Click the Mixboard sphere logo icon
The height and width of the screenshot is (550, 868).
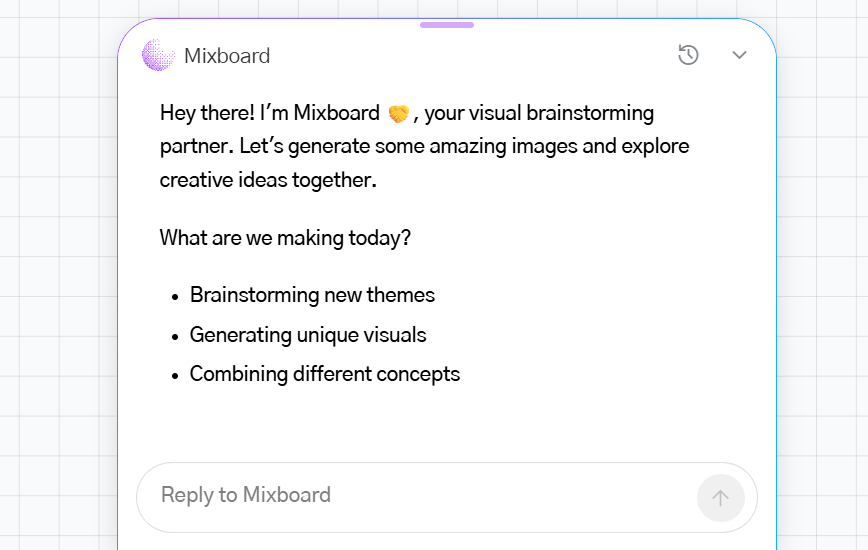click(x=158, y=55)
